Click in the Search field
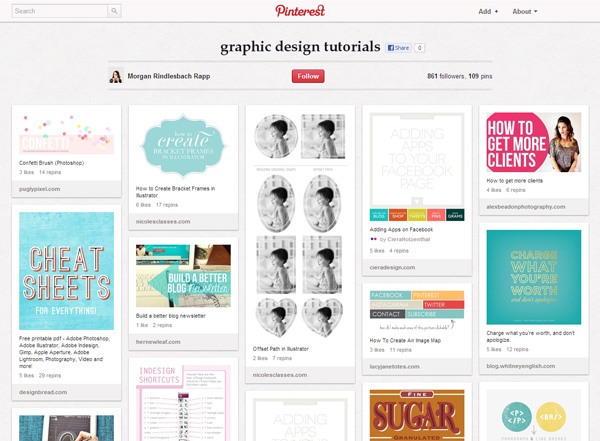 click(x=60, y=11)
